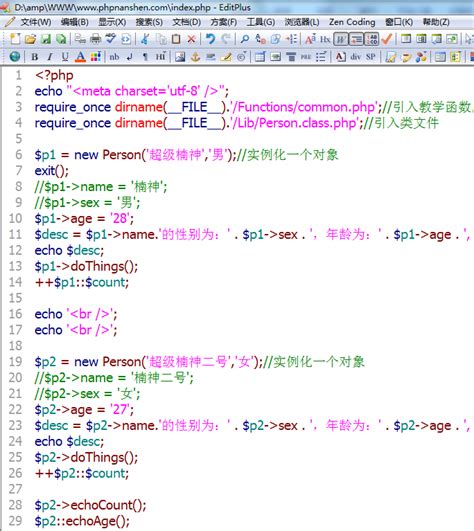
Task: Undo the last edit with the blue arrow
Action: 210,39
